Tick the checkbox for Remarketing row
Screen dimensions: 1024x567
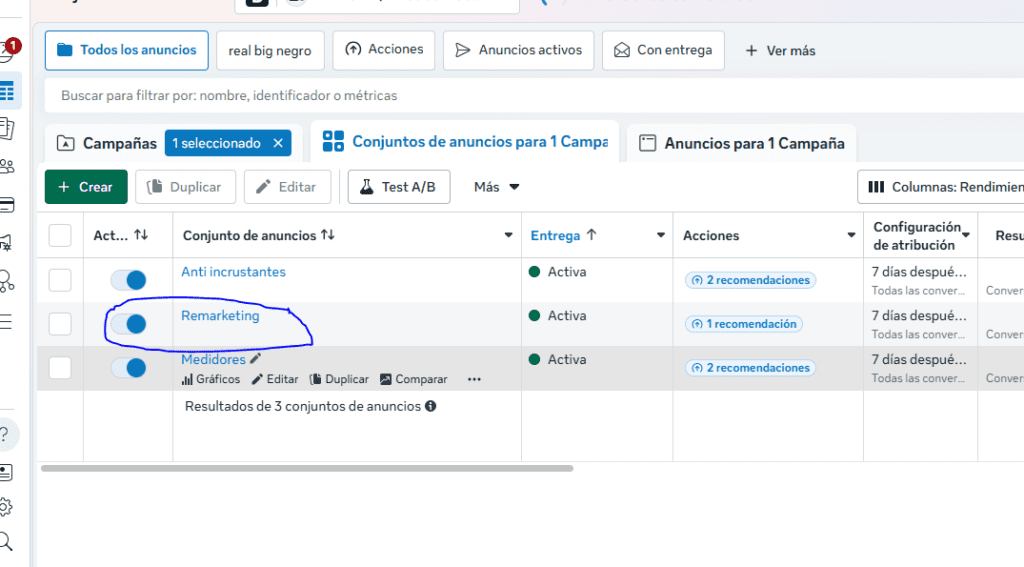[60, 324]
